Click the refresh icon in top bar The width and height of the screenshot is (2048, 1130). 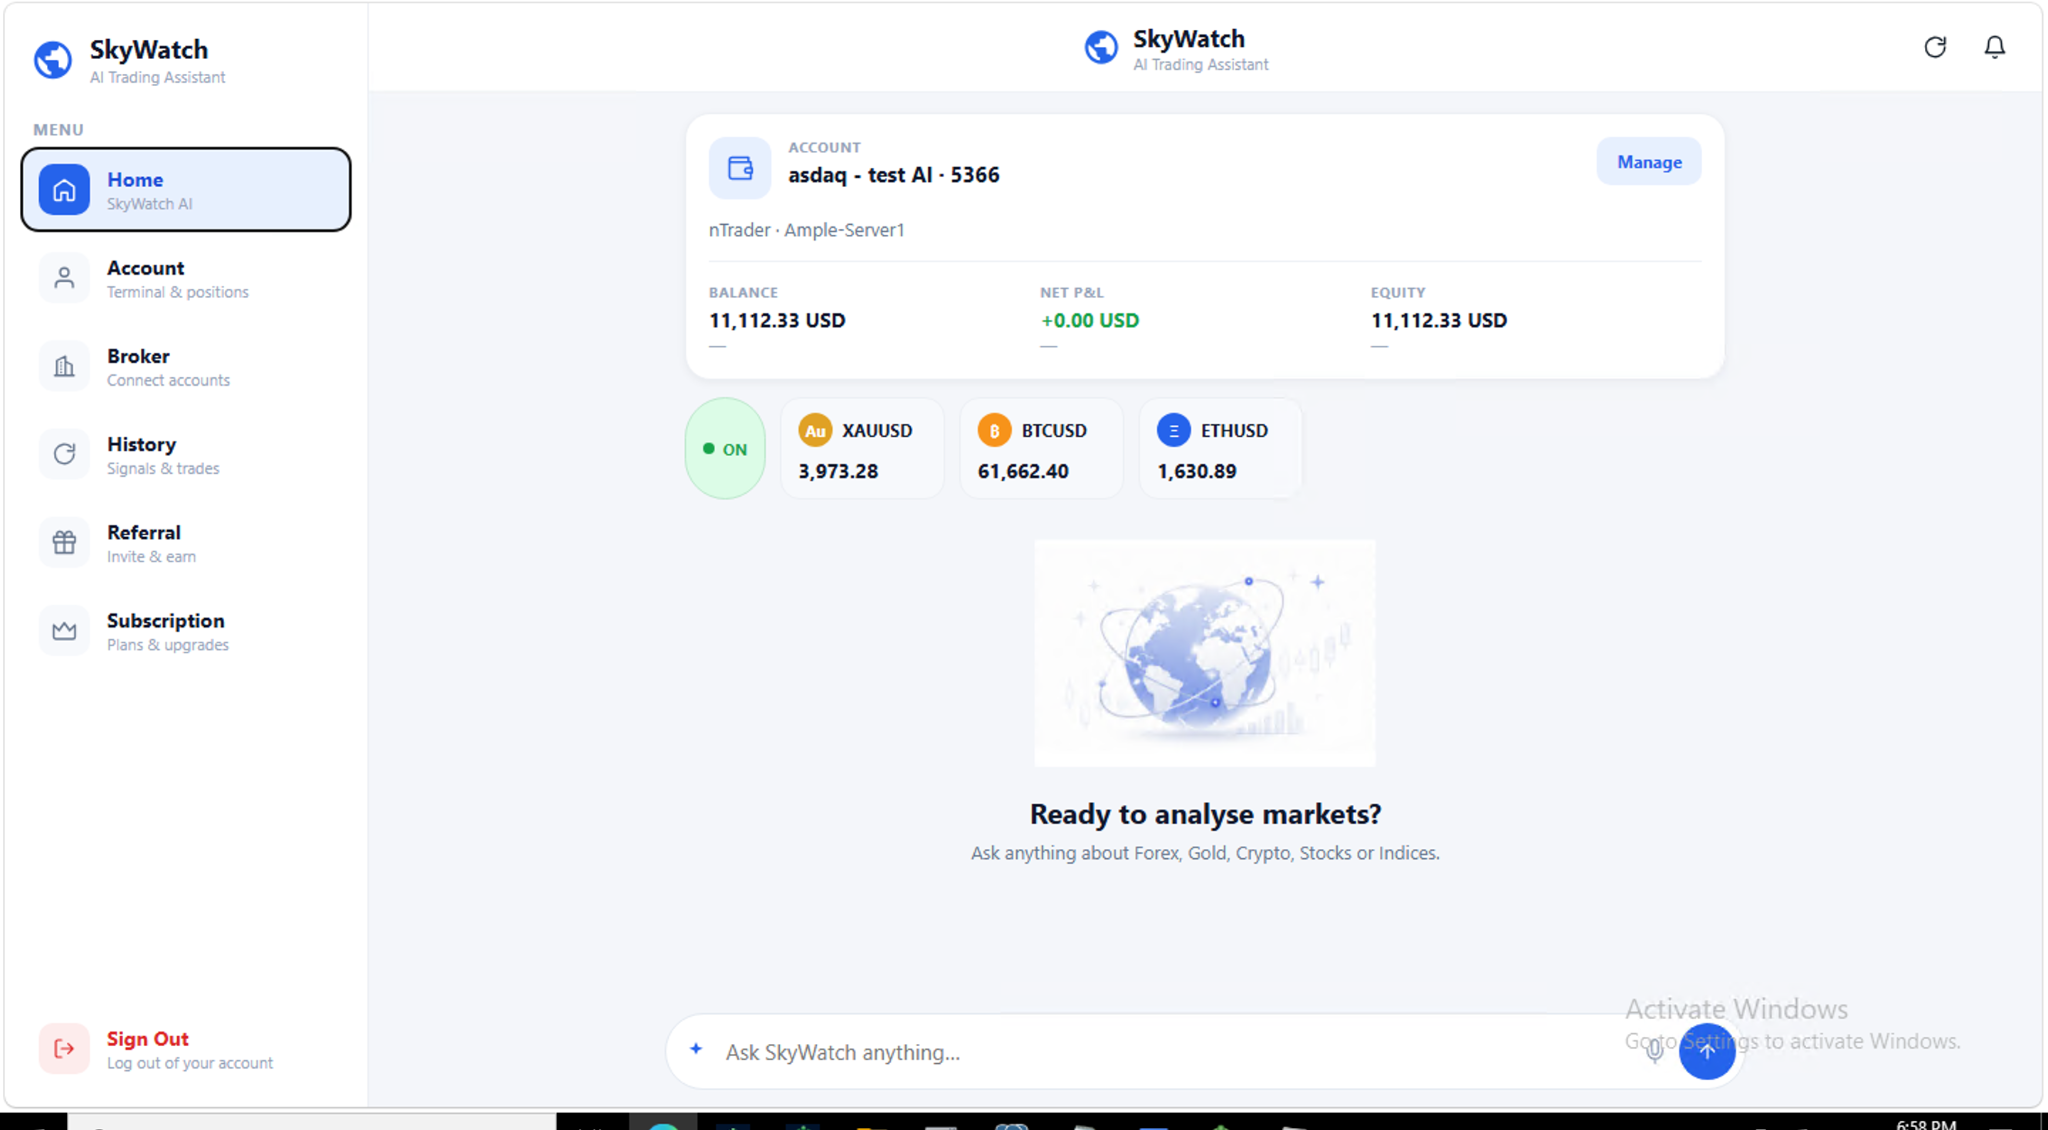coord(1935,47)
